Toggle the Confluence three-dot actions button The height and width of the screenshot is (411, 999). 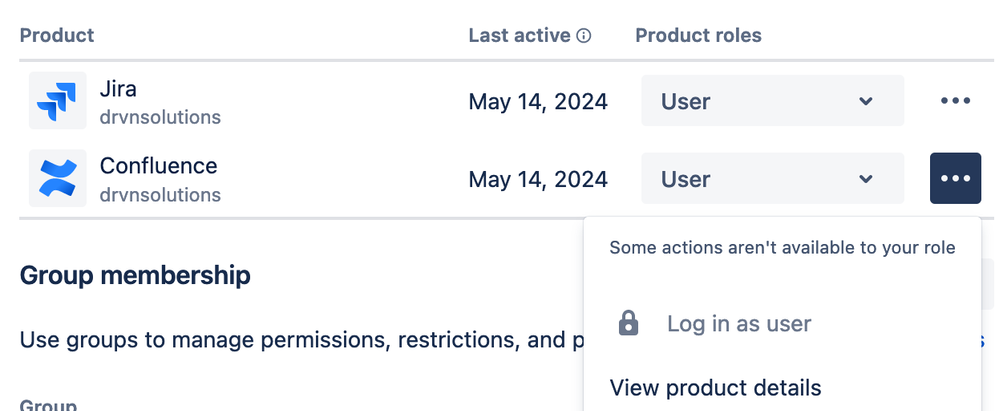pos(955,179)
